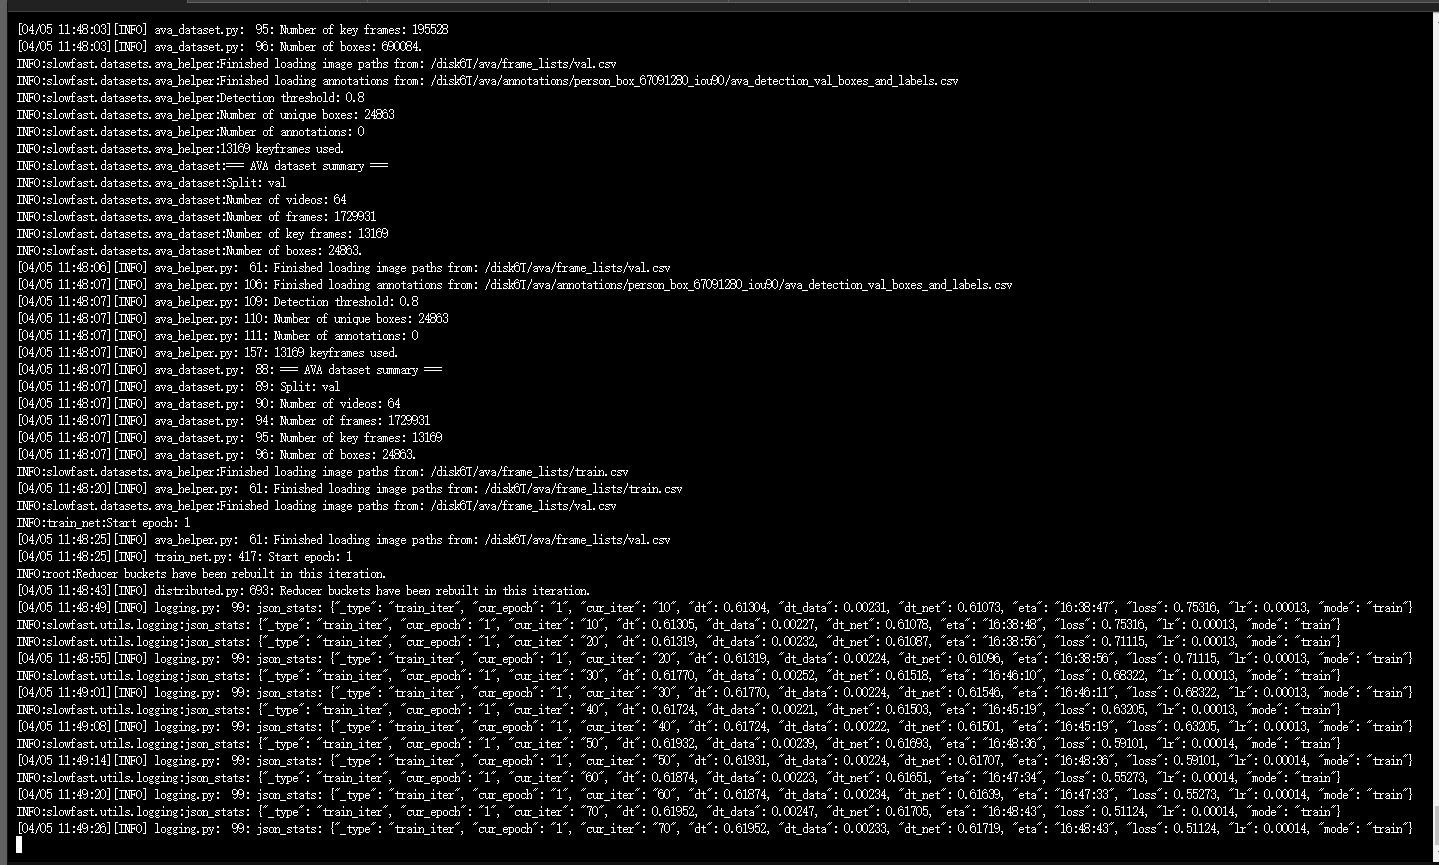Select the 11:48:06 ava_helper.py val.csv line

click(344, 268)
